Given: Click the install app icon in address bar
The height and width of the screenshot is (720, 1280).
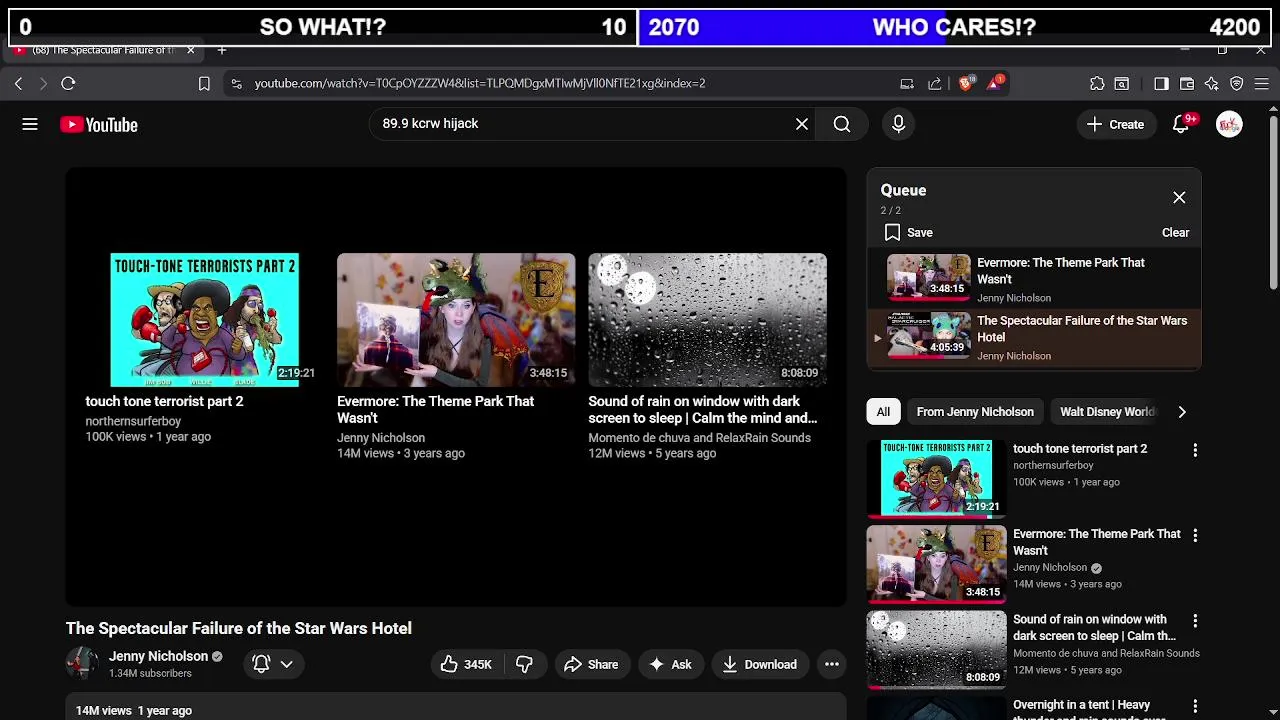Looking at the screenshot, I should pyautogui.click(x=907, y=84).
